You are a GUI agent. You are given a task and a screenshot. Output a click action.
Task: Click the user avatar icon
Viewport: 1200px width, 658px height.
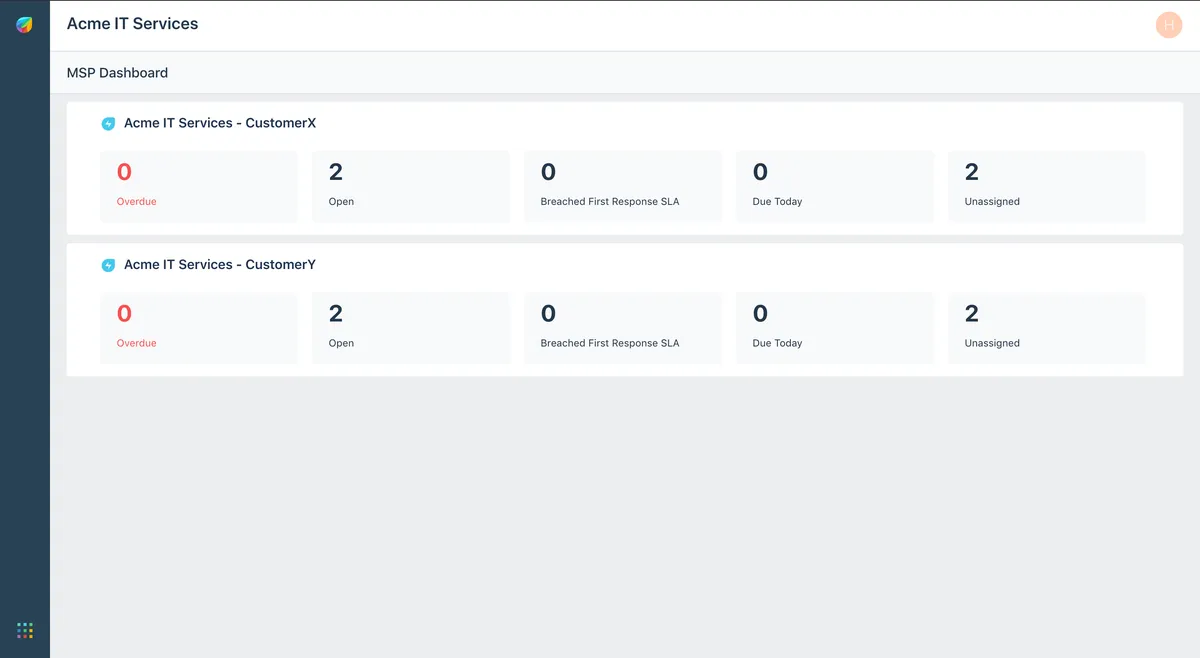(1168, 25)
